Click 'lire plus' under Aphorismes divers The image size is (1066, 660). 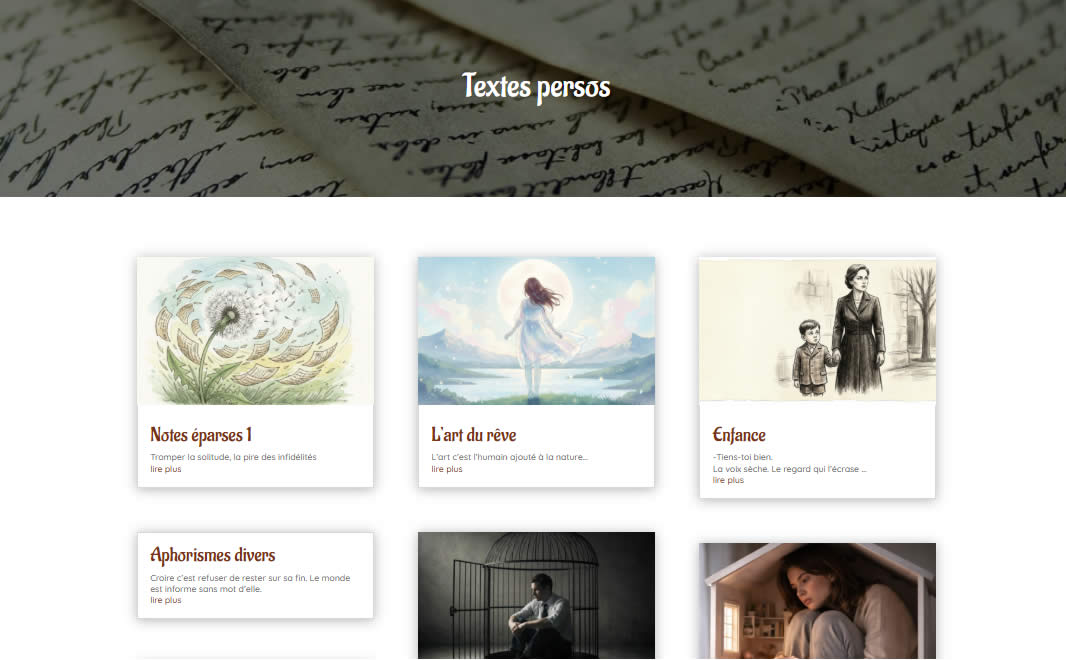[x=166, y=600]
